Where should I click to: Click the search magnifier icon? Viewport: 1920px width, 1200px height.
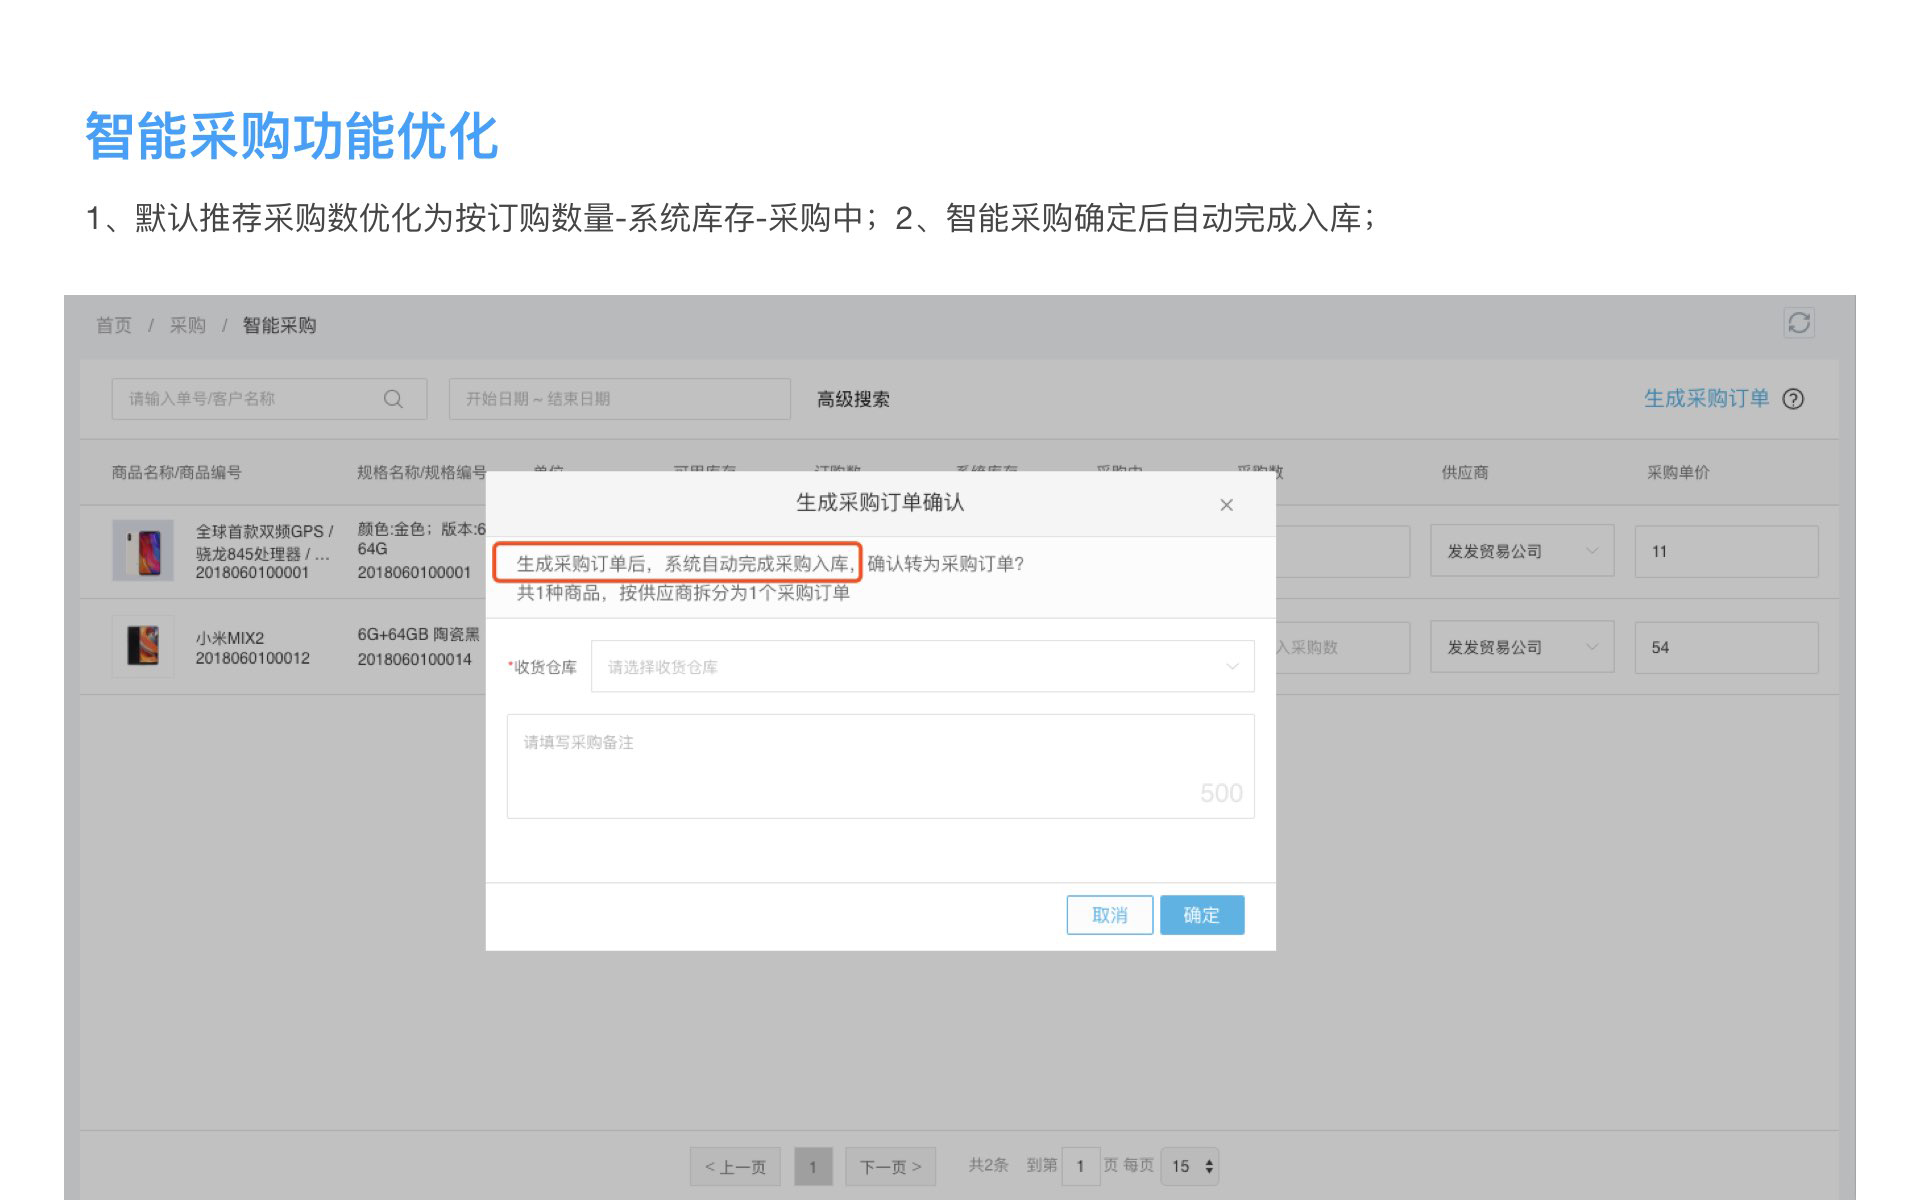(393, 399)
